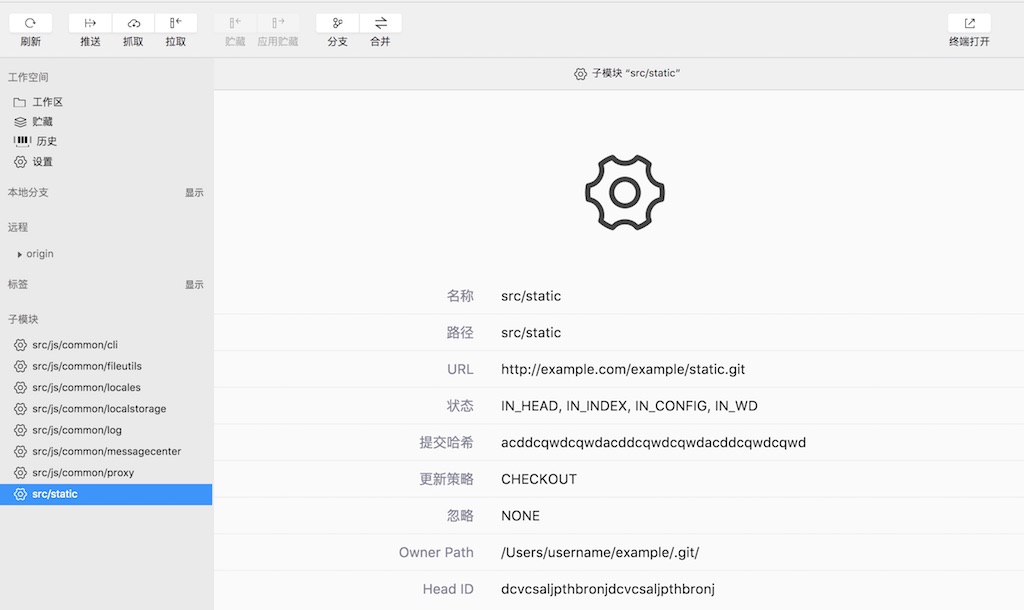Click the Stash (贮藏) toolbar icon
This screenshot has width=1024, height=610.
(x=235, y=23)
